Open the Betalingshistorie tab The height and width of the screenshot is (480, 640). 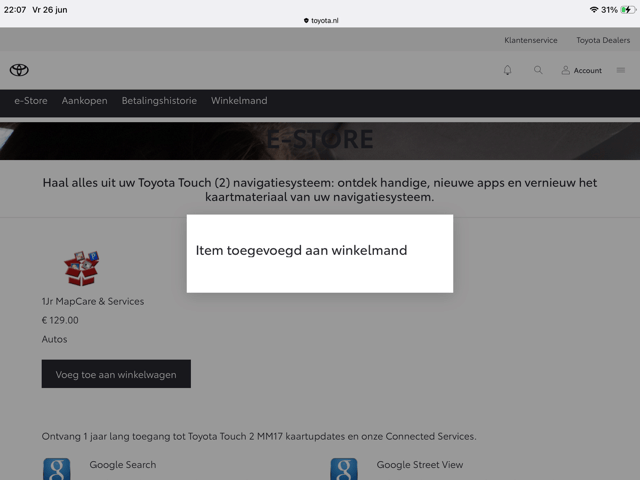[159, 101]
